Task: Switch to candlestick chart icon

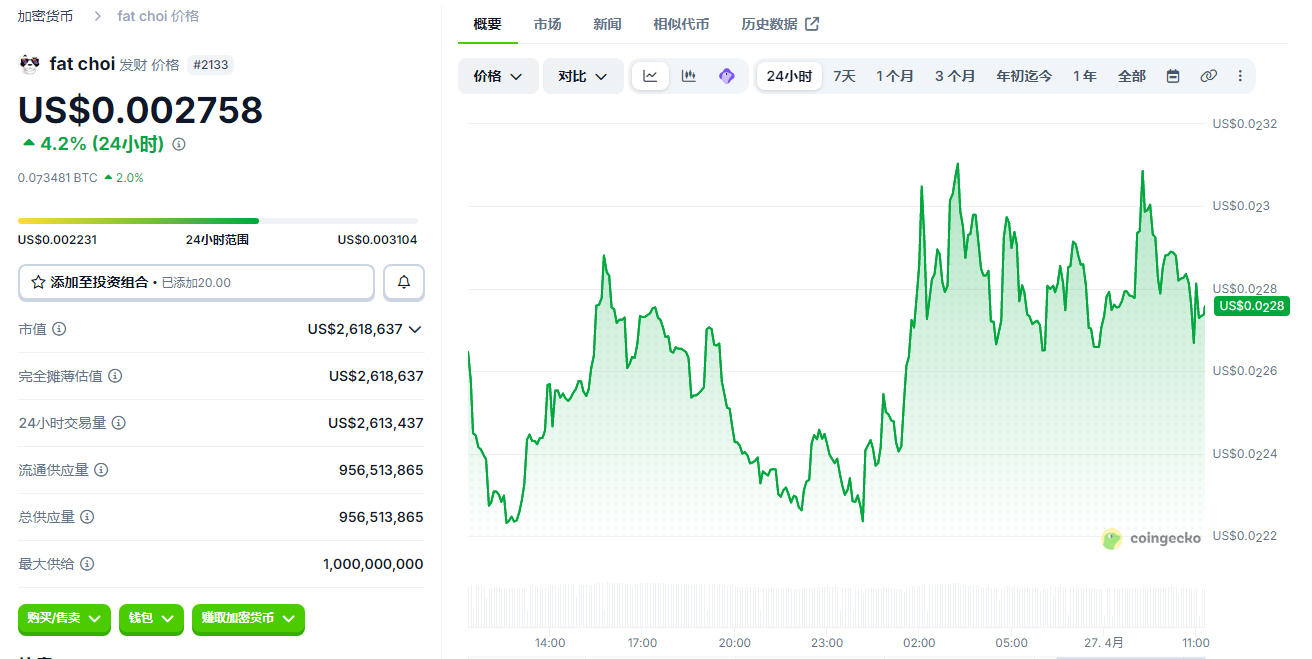Action: (688, 76)
